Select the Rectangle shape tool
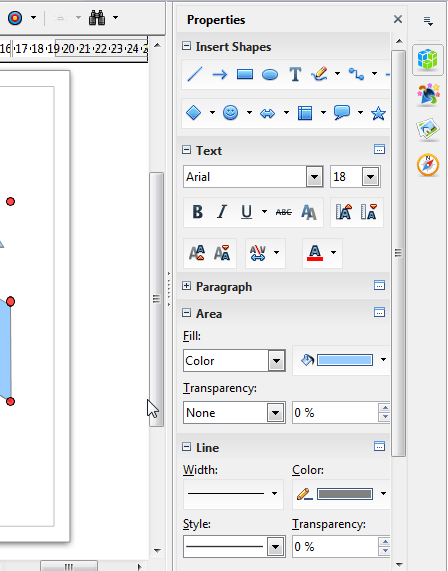 245,75
